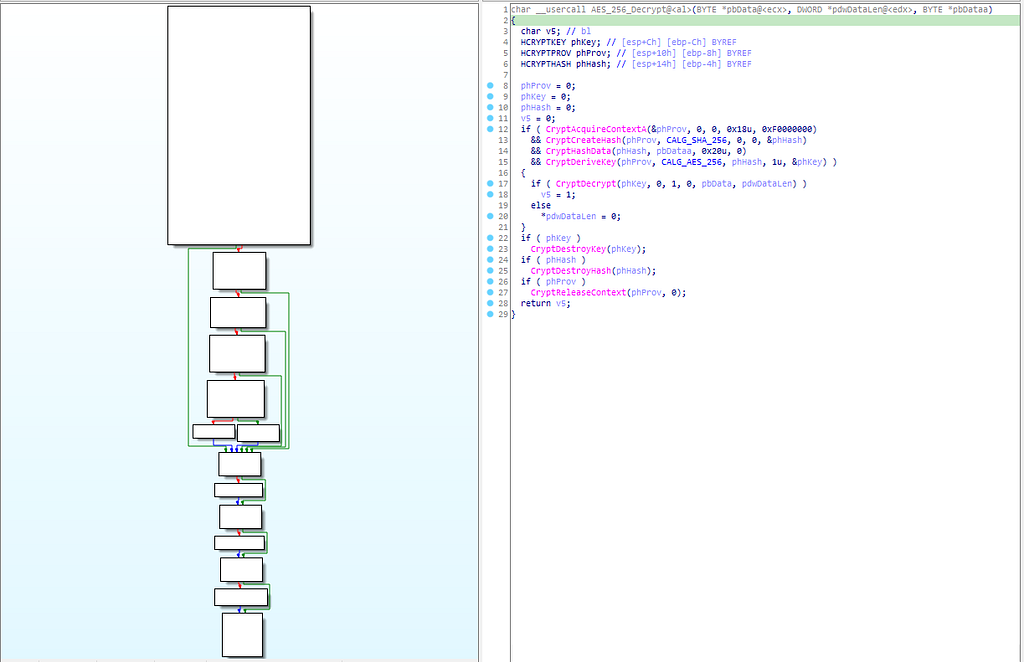Viewport: 1024px width, 662px height.
Task: Click the CryptDeriveKey function call
Action: tap(581, 162)
